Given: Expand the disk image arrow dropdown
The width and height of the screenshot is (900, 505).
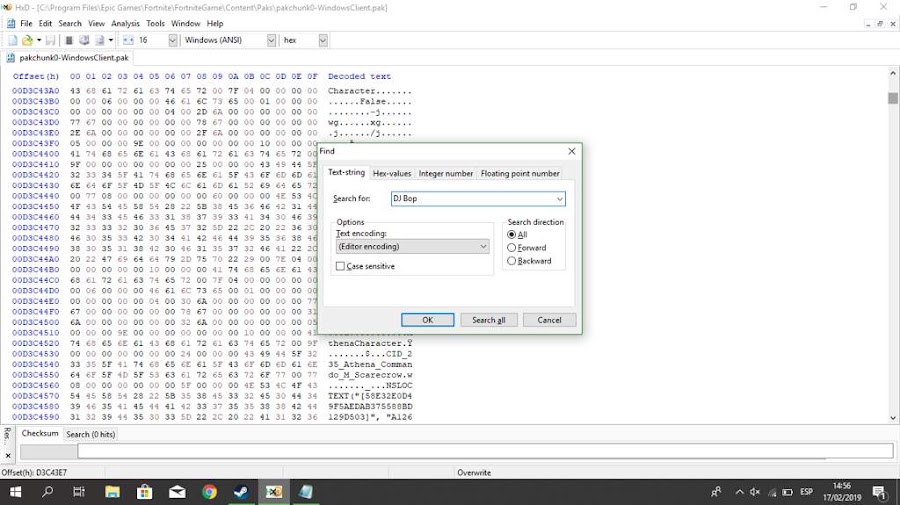Looking at the screenshot, I should pos(111,40).
